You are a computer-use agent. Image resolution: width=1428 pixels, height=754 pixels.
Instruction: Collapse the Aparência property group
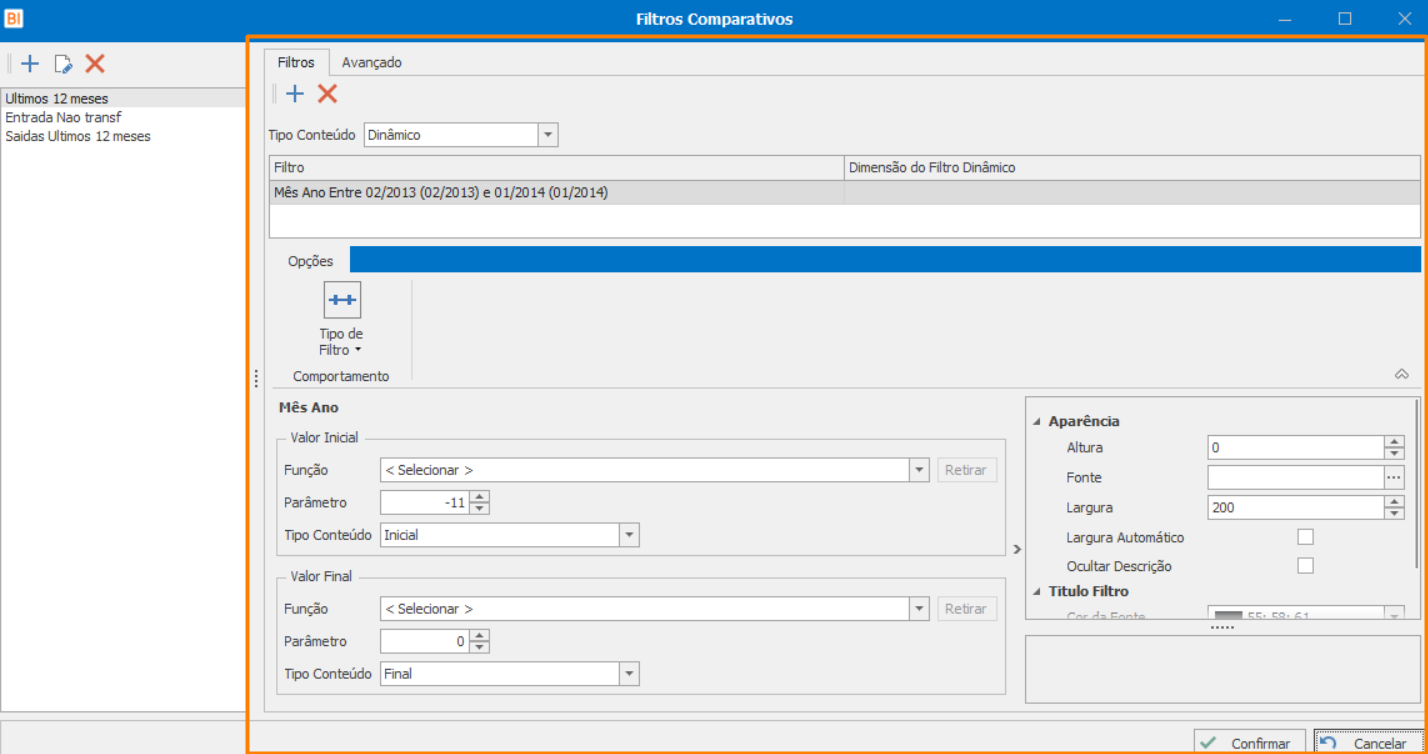click(x=1036, y=422)
